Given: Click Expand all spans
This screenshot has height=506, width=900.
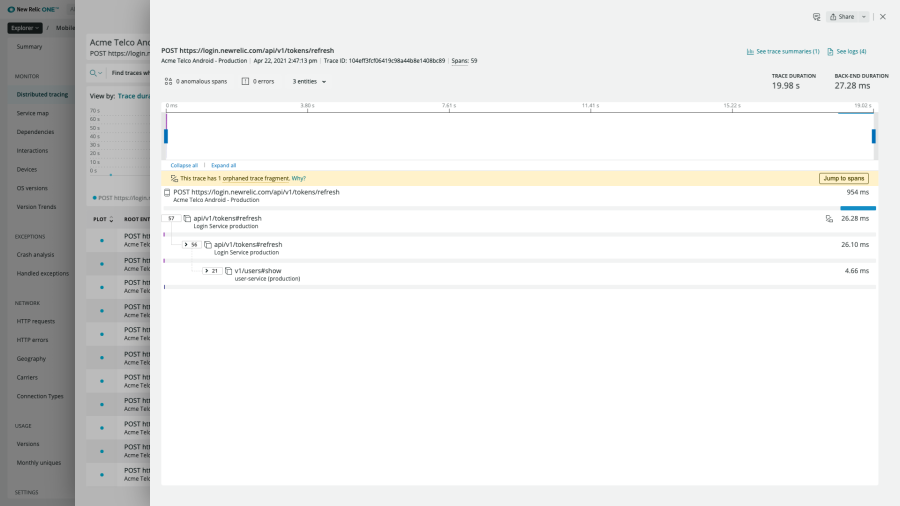Looking at the screenshot, I should pos(223,165).
